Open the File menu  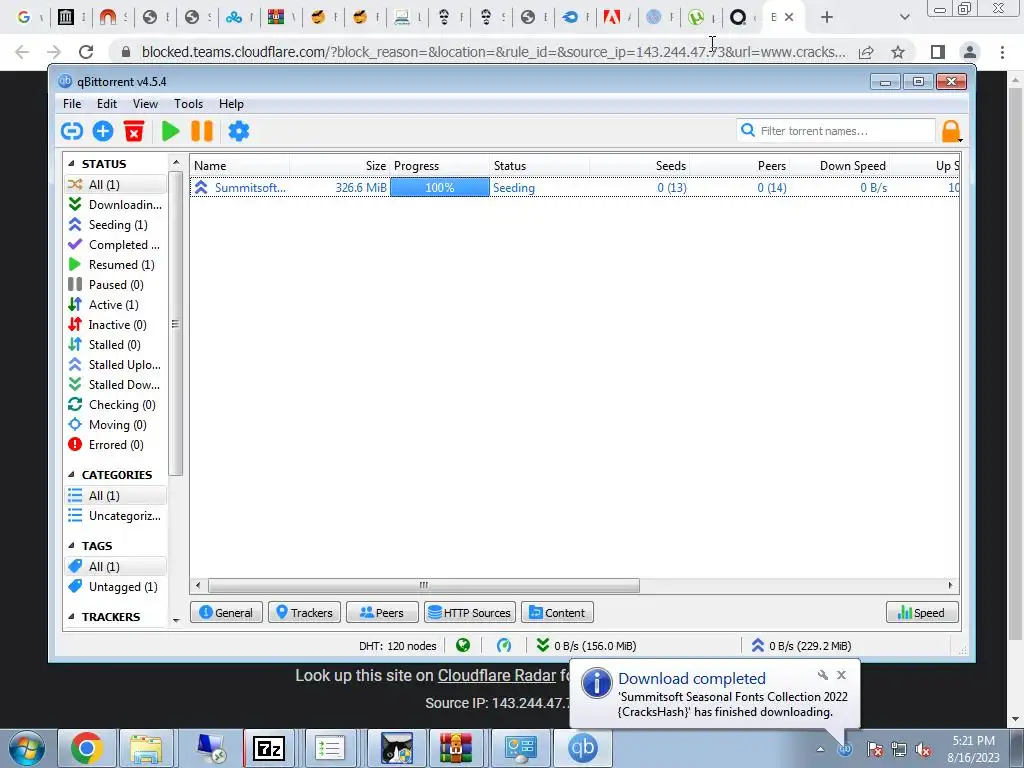point(72,104)
